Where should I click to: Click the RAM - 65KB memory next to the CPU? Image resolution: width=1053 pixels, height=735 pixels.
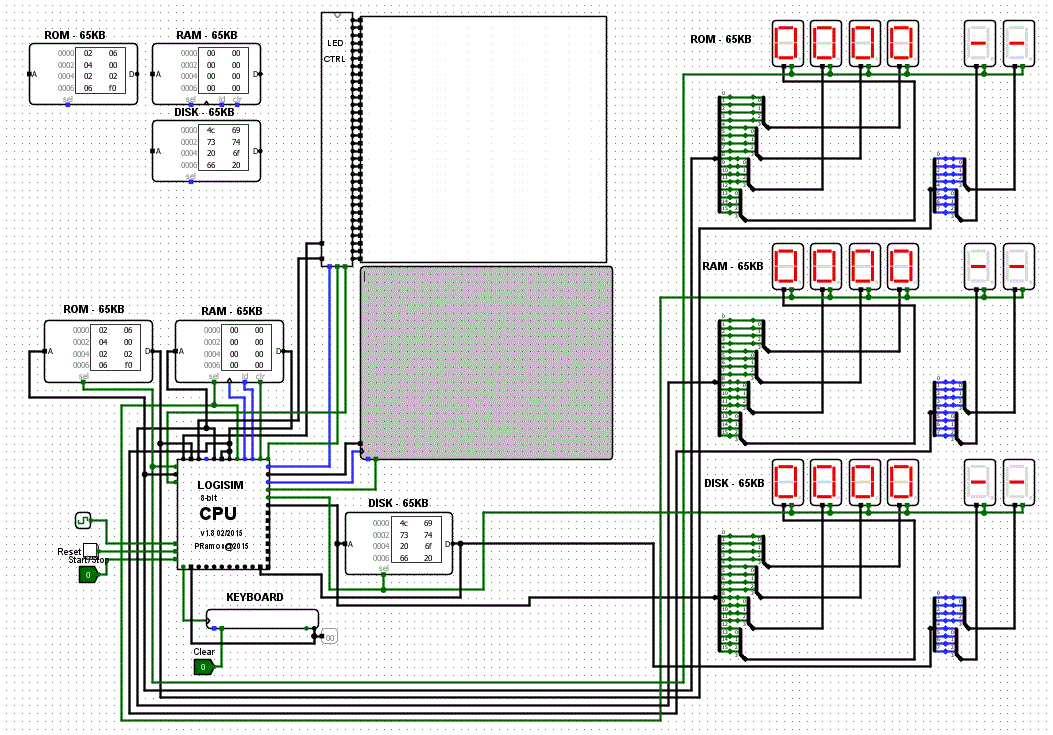[228, 349]
